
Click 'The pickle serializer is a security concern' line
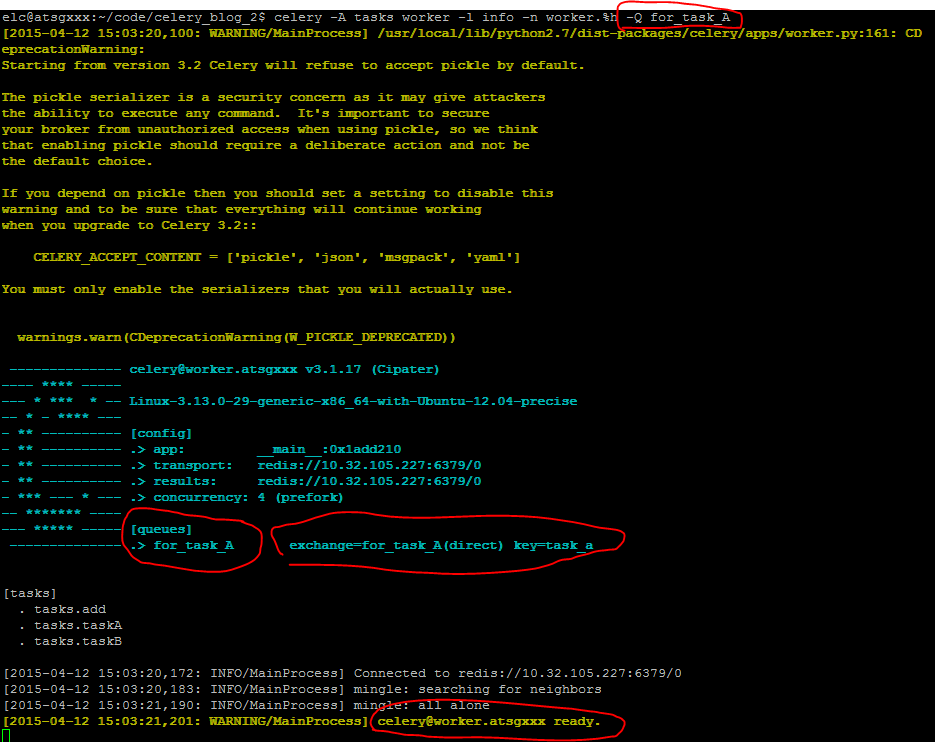pos(273,97)
